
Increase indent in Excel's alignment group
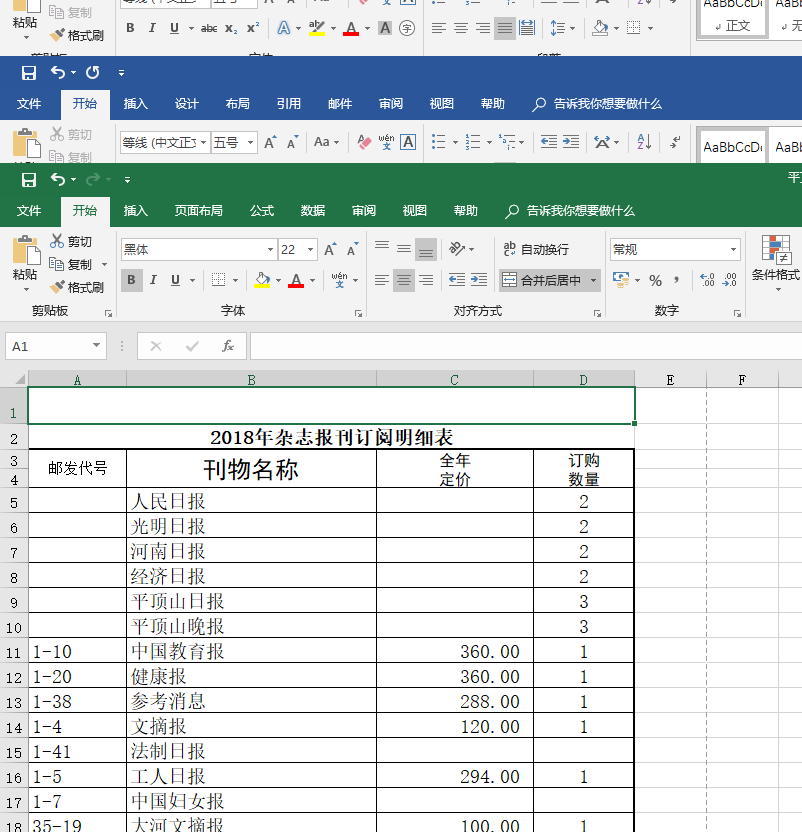pyautogui.click(x=479, y=280)
